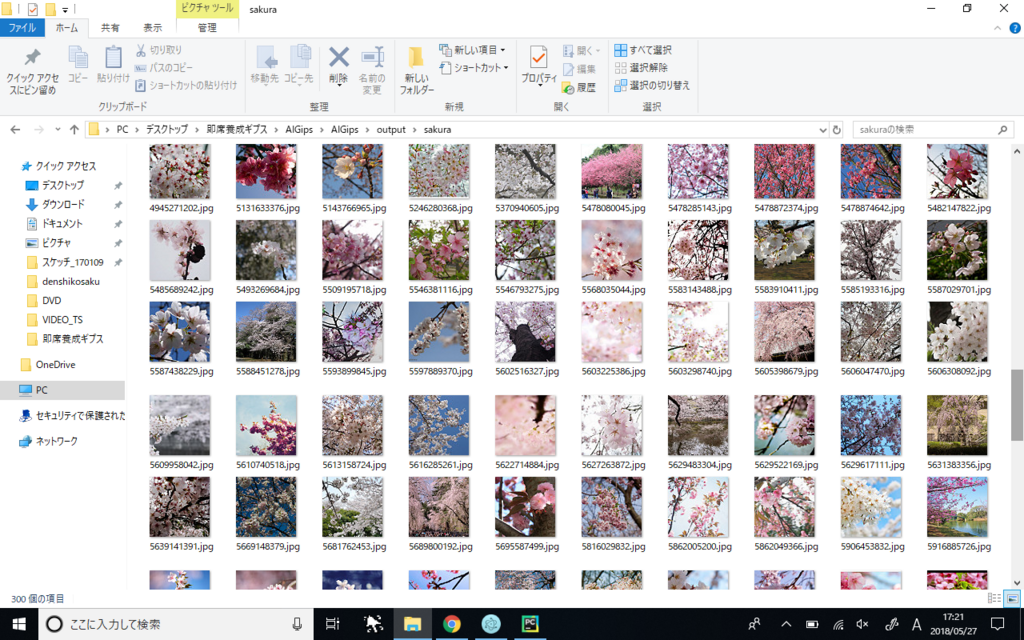1024x640 pixels.
Task: Click the Windows Start button
Action: pos(19,624)
